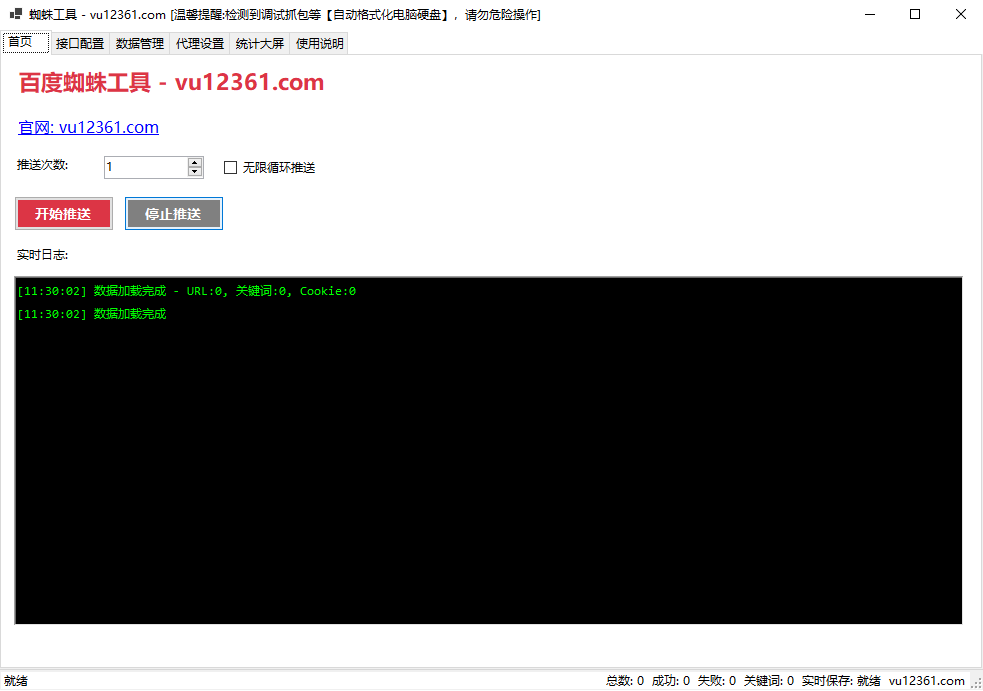Maximize the 蜘蛛工具 window

tap(914, 14)
